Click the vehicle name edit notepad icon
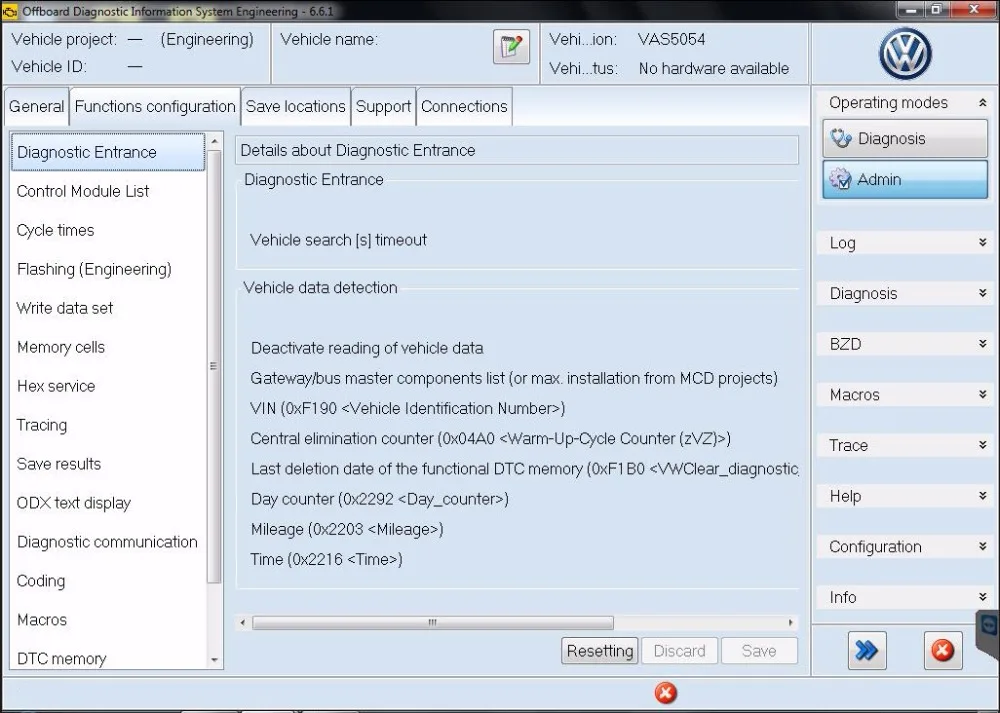This screenshot has height=713, width=1000. coord(511,47)
